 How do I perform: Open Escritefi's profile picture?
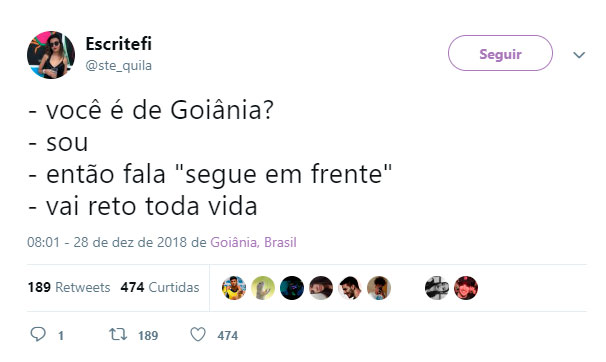coord(51,55)
